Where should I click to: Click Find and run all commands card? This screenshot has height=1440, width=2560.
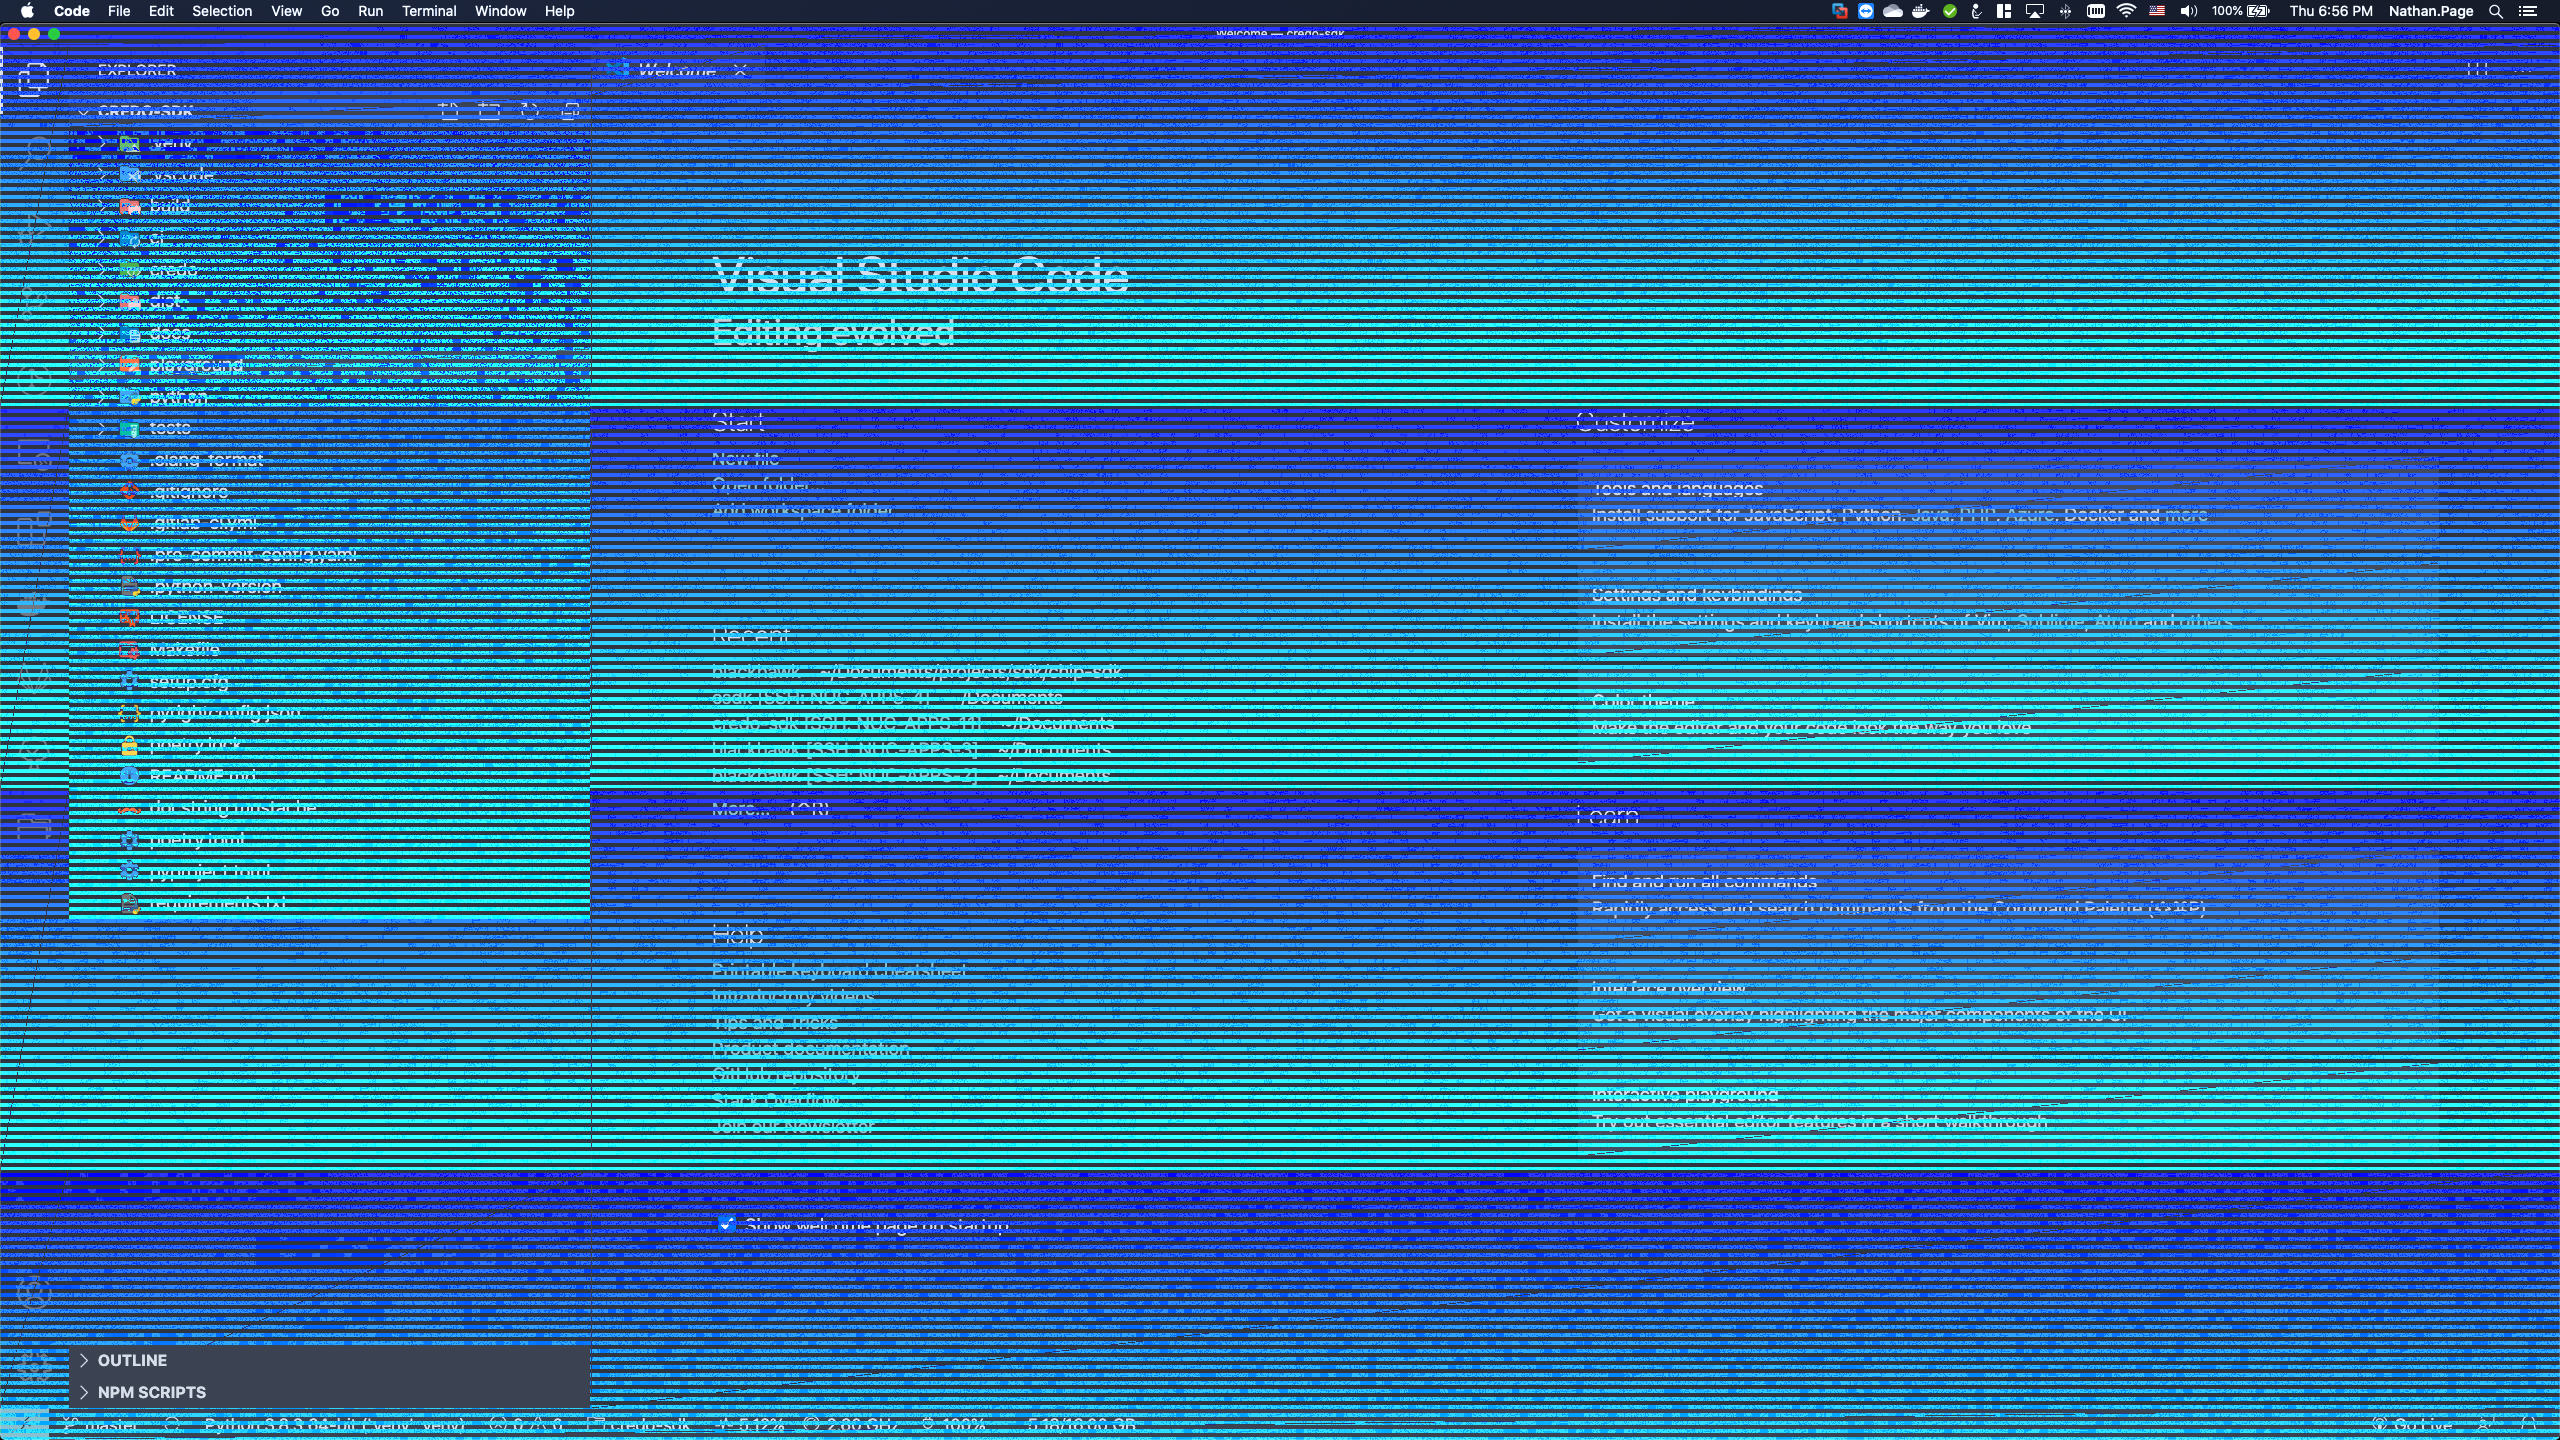pos(2008,894)
